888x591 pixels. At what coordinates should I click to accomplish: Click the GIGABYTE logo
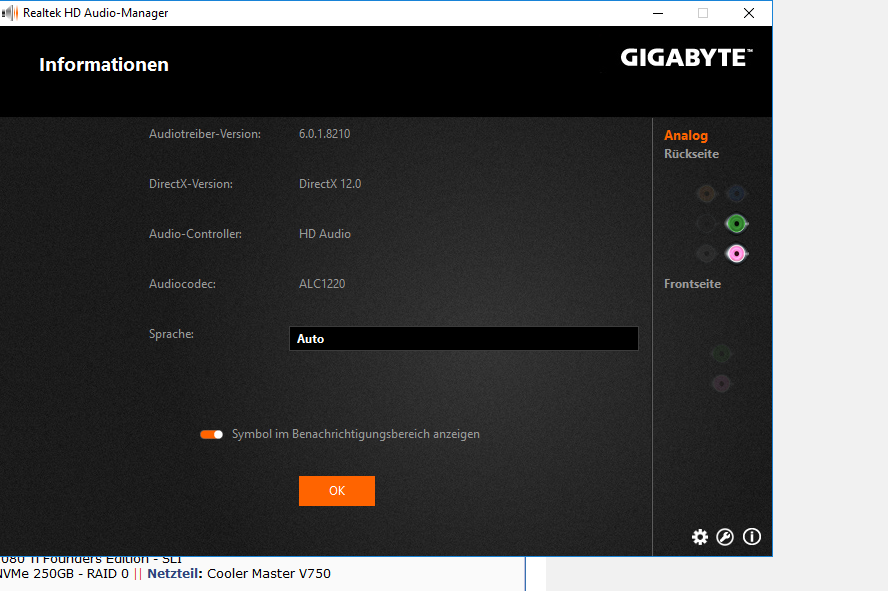[x=686, y=57]
